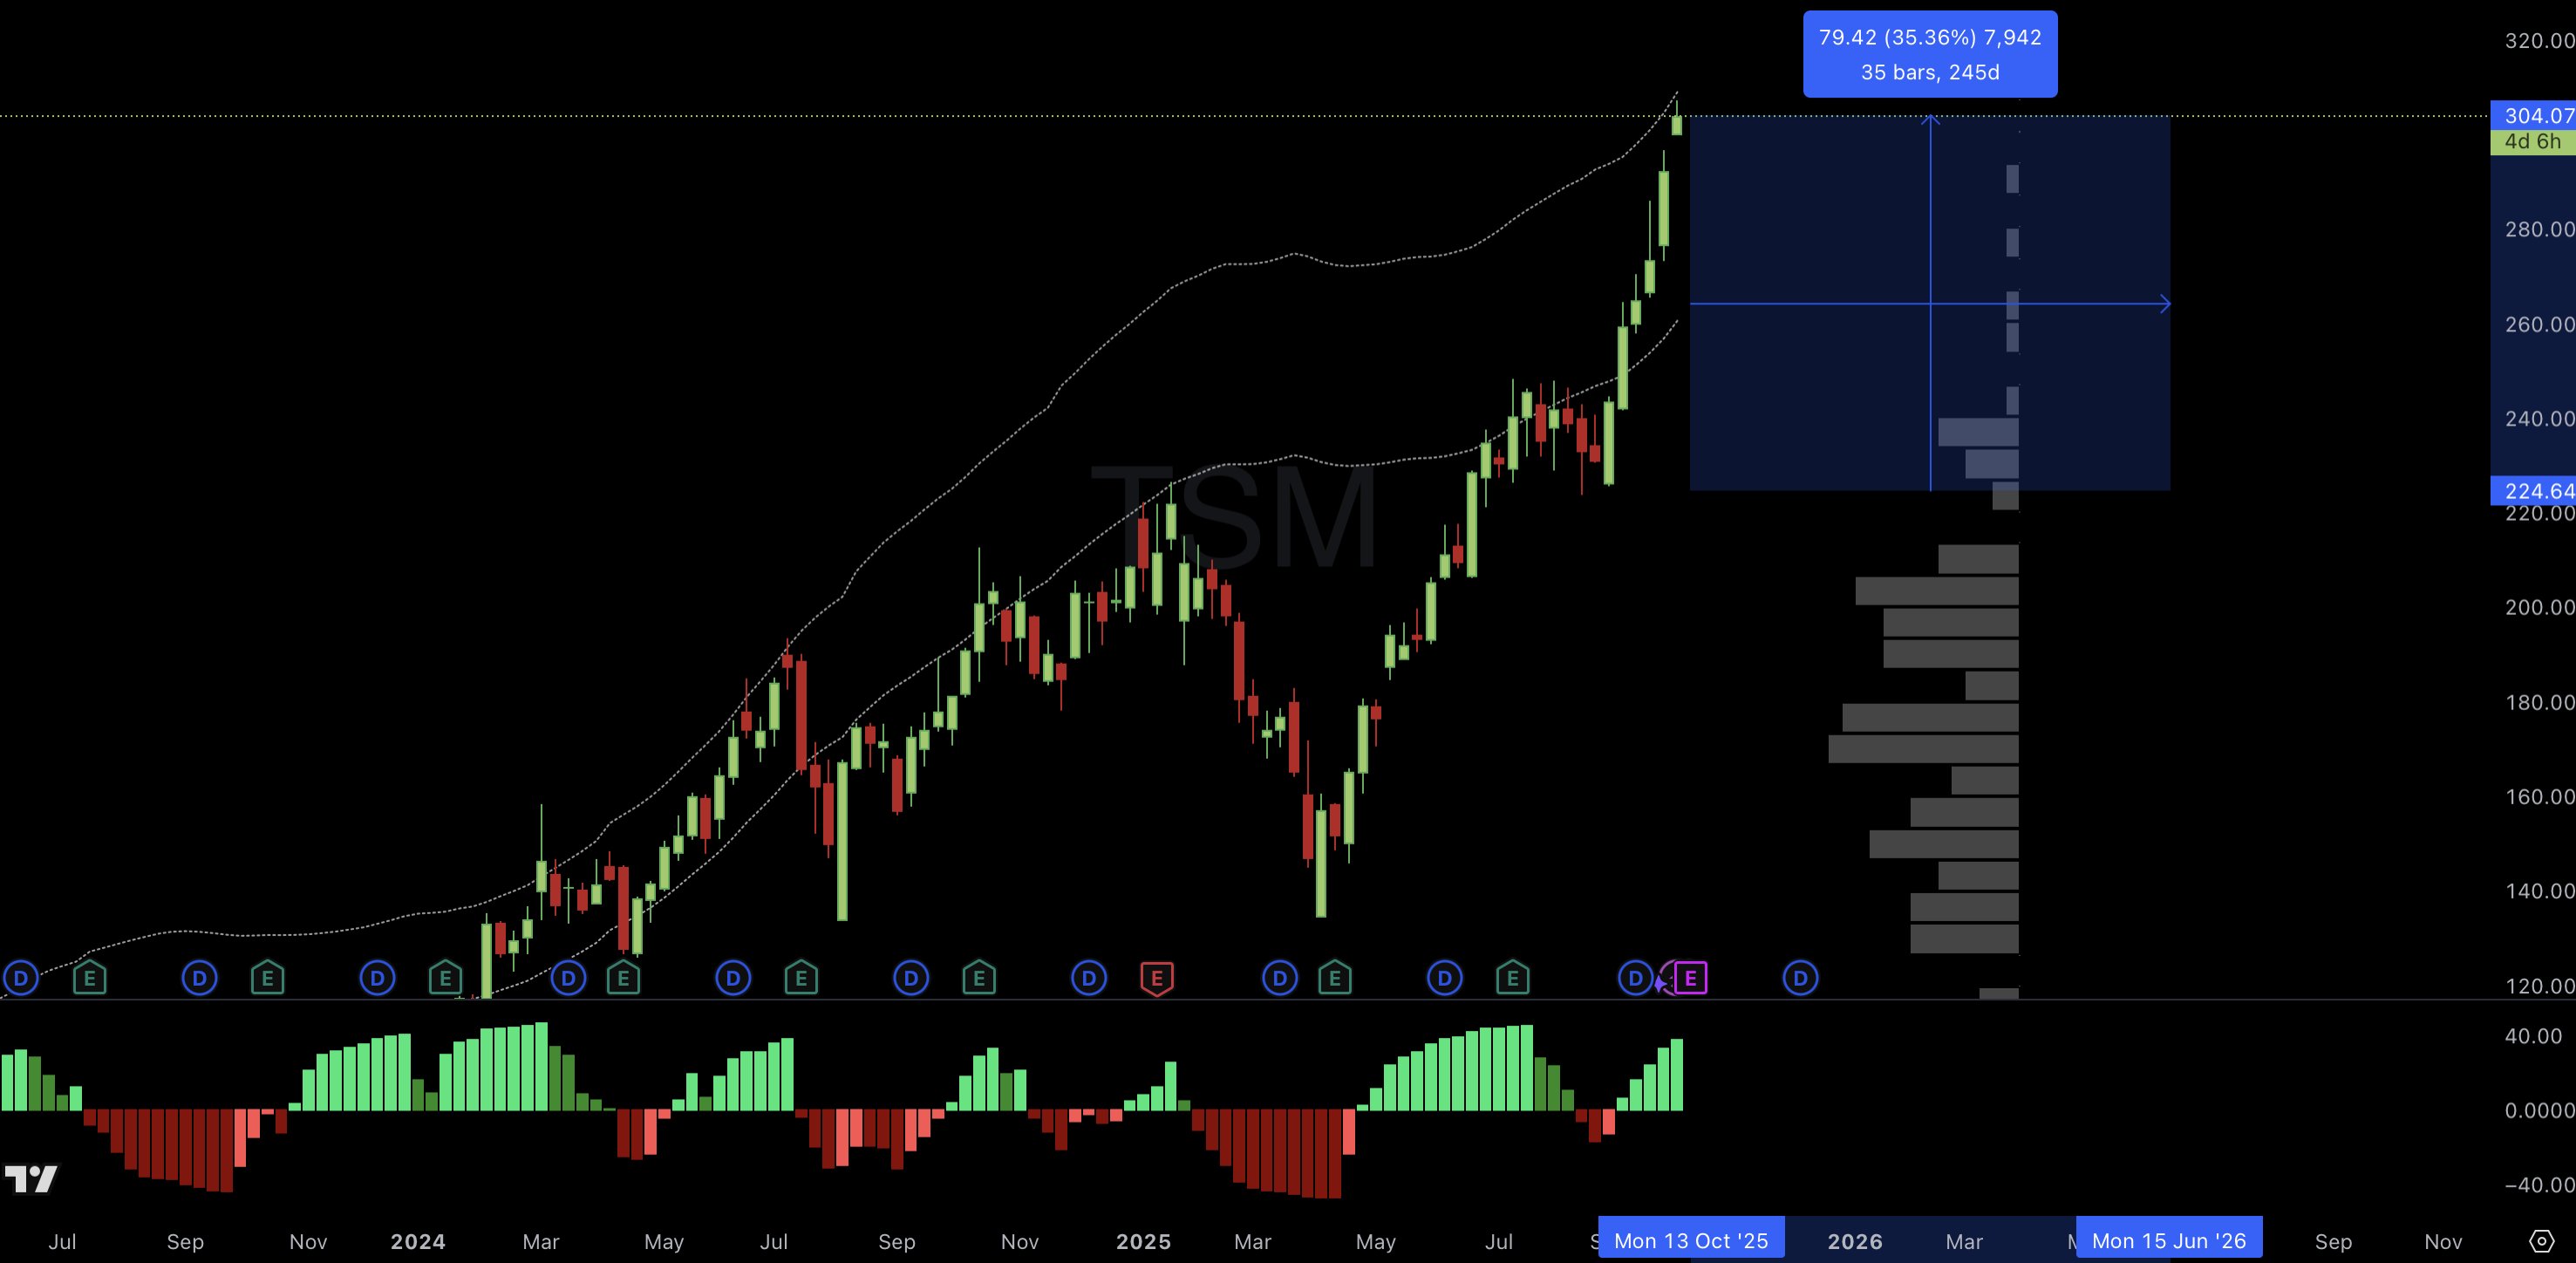Click the 2025 year label on time axis
Viewport: 2576px width, 1263px height.
pyautogui.click(x=1143, y=1241)
